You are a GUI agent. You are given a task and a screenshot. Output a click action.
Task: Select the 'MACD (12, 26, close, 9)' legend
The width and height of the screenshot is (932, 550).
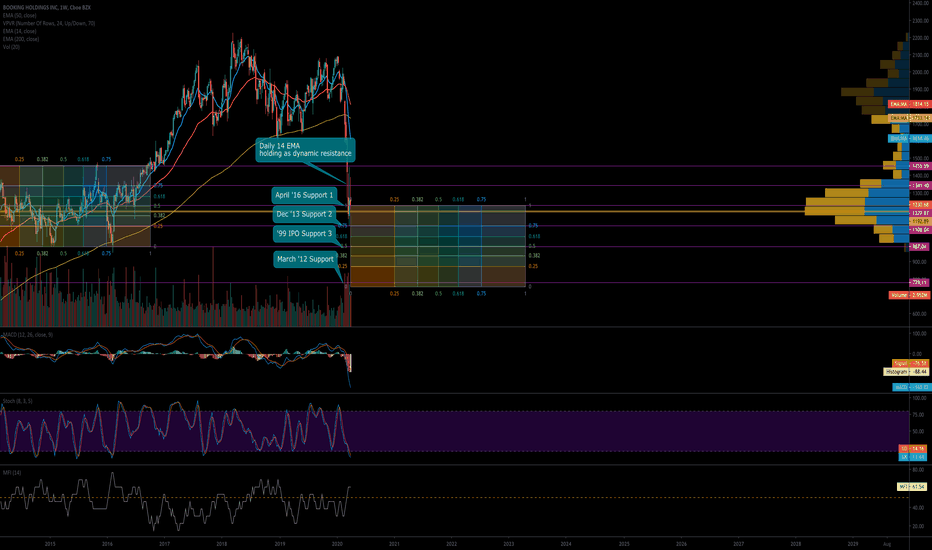(x=27, y=335)
